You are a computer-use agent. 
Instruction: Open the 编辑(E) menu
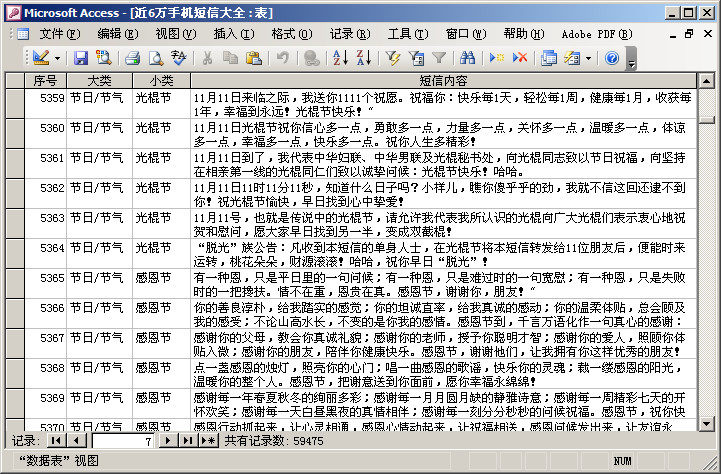pyautogui.click(x=118, y=34)
